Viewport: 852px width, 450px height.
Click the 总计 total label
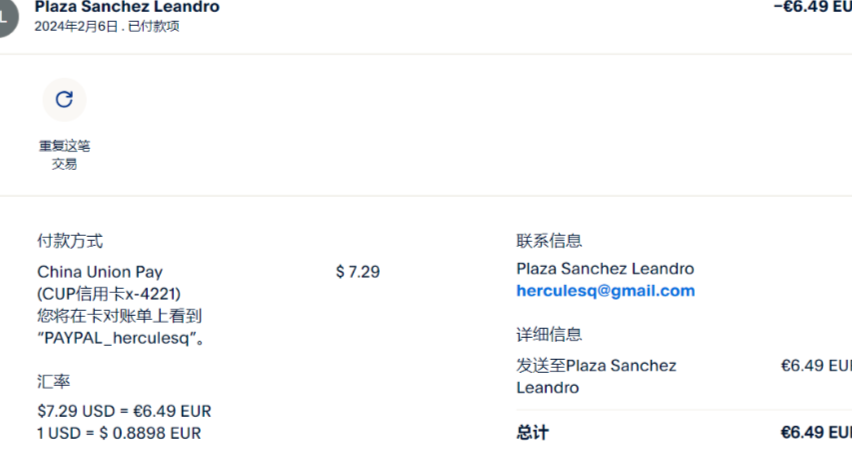click(x=532, y=433)
